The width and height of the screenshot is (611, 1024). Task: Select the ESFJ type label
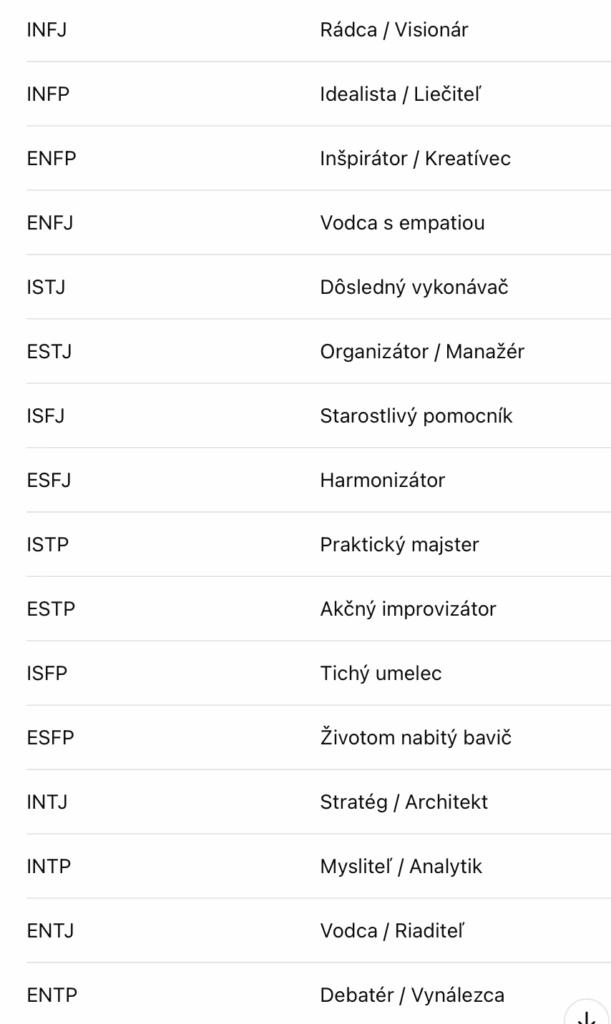[49, 481]
